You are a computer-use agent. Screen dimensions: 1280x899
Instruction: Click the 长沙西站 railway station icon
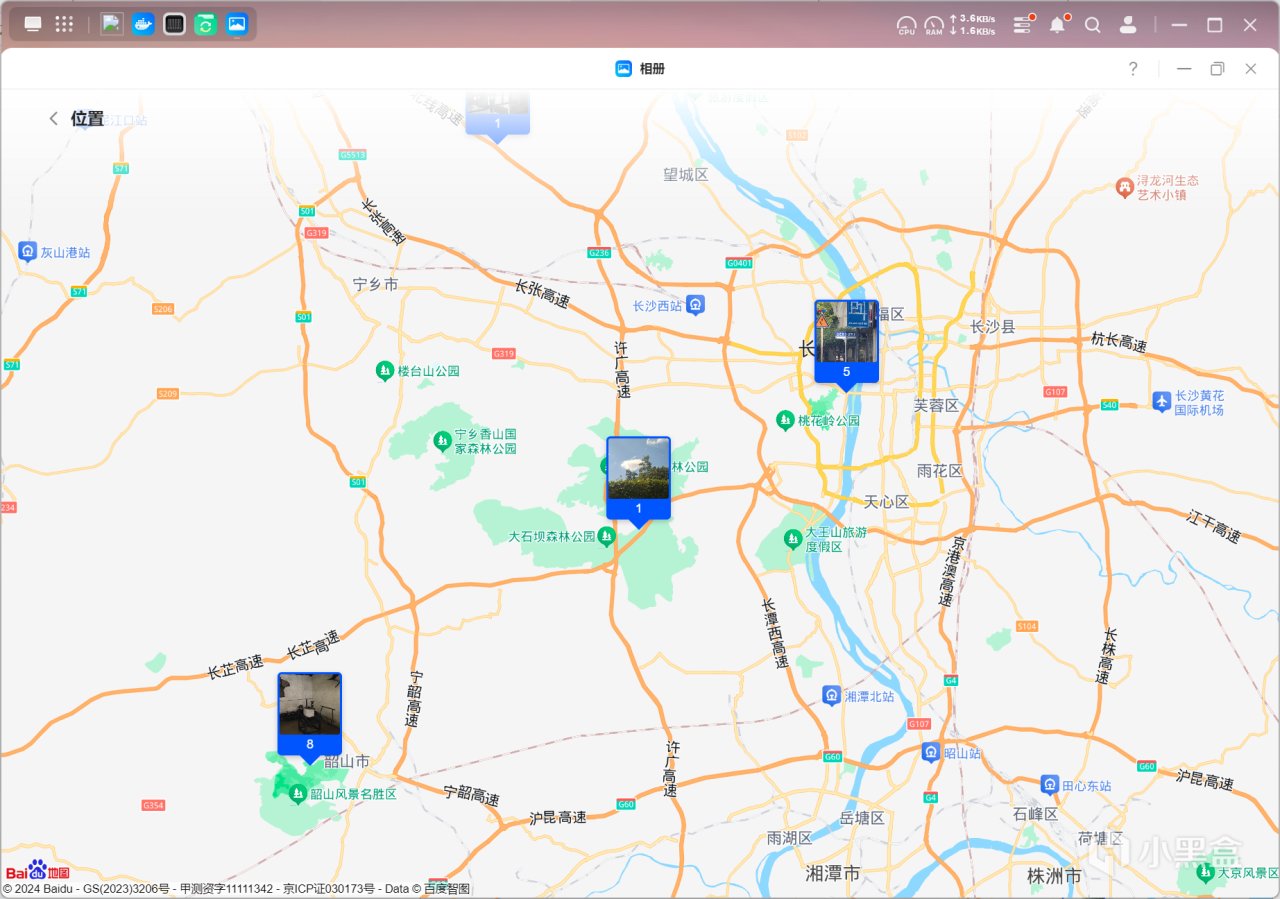point(696,305)
